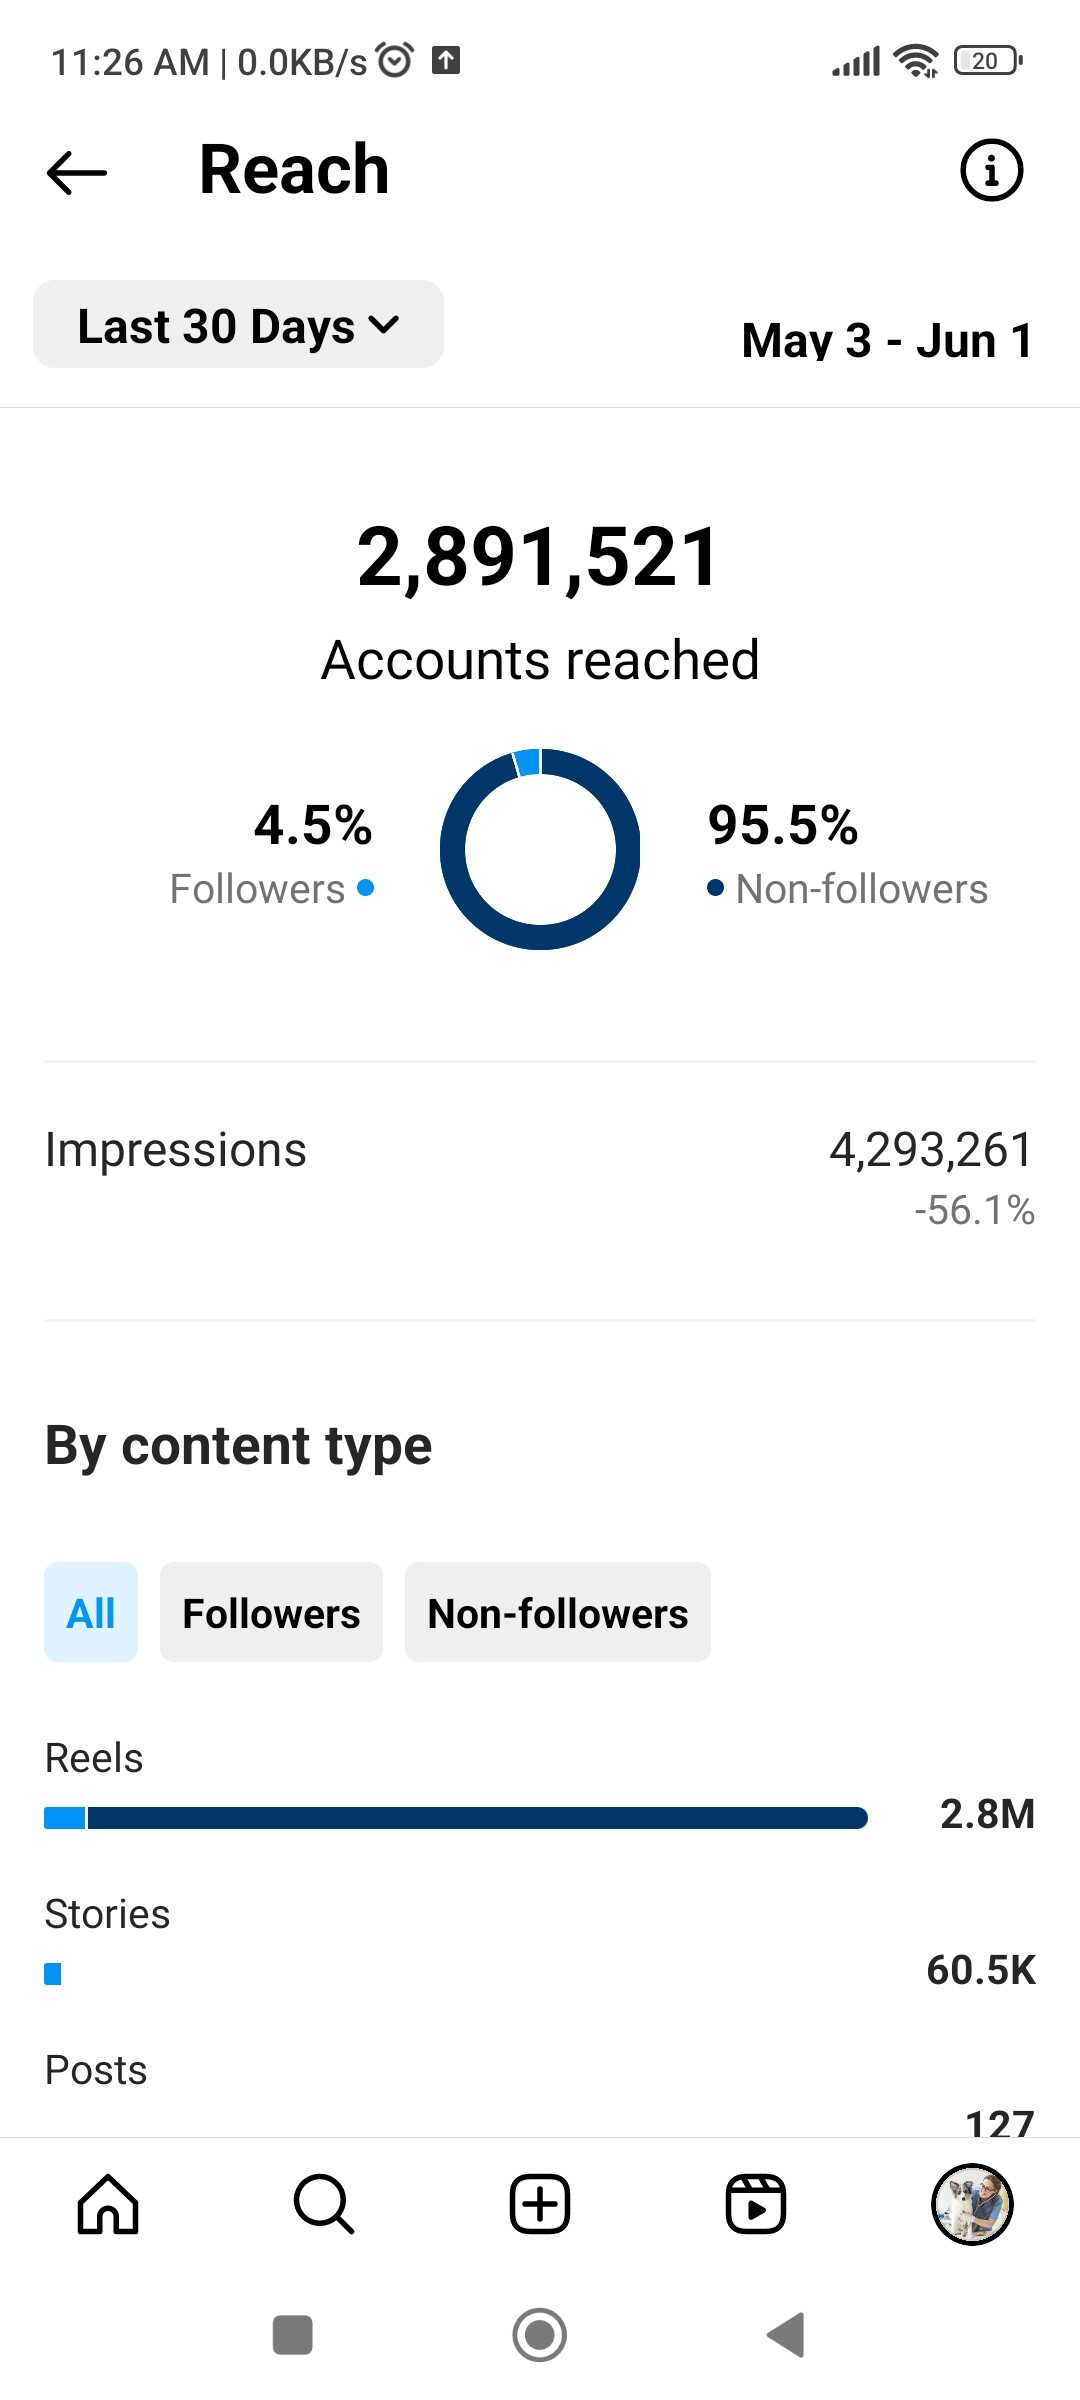
Task: Tap the Reels reach progress bar
Action: pos(456,1818)
